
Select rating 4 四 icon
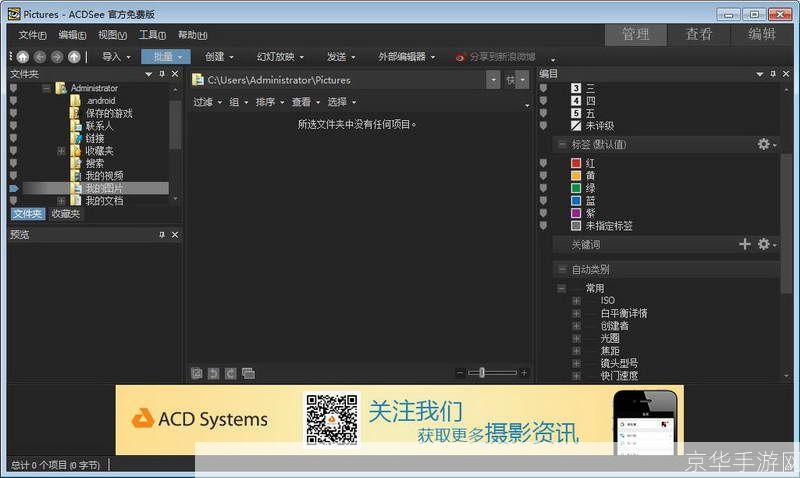coord(576,100)
